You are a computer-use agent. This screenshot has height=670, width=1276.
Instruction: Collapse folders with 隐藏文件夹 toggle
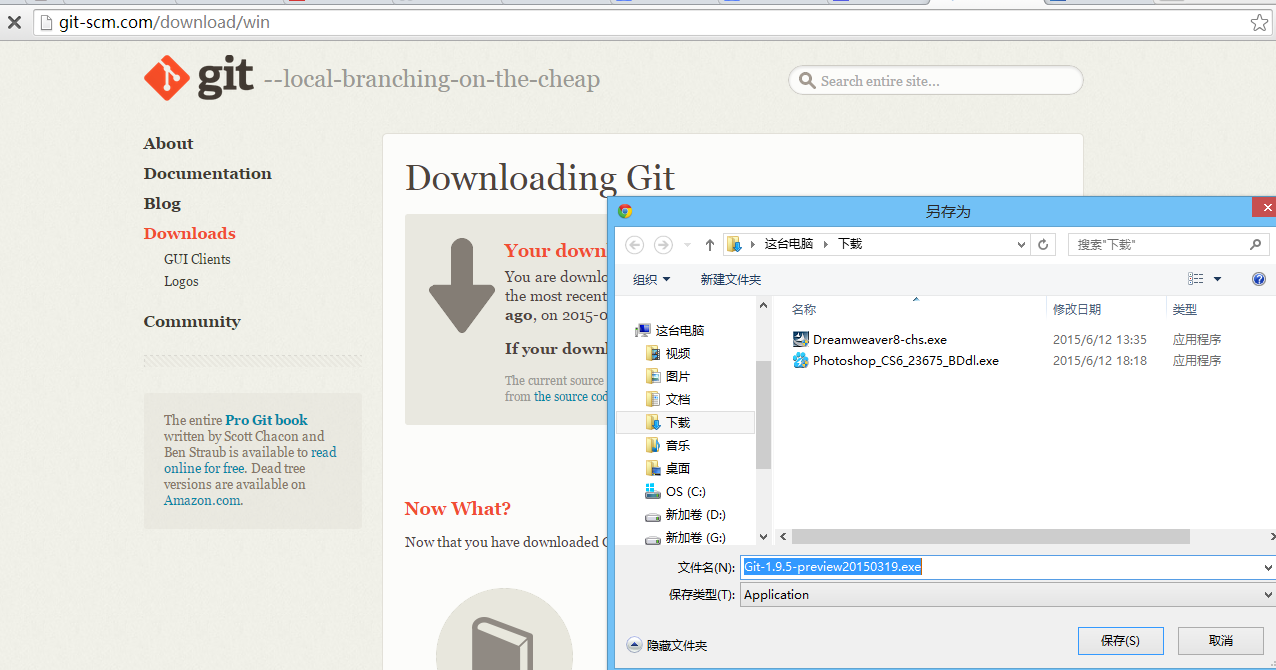667,645
